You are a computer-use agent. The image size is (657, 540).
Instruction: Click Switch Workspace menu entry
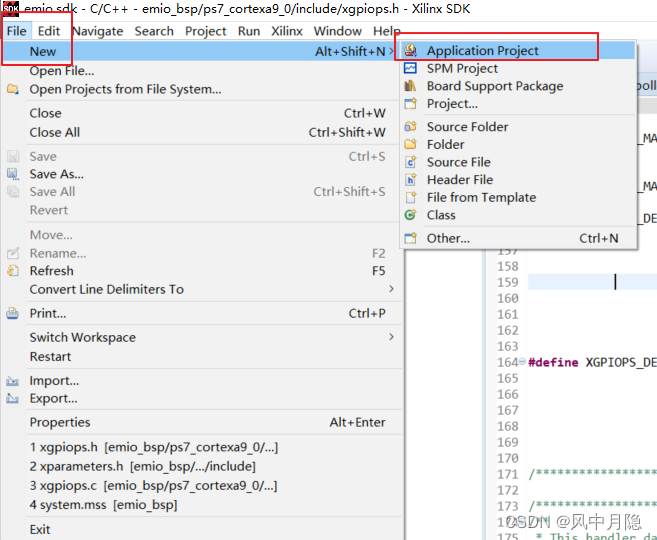[x=200, y=337]
